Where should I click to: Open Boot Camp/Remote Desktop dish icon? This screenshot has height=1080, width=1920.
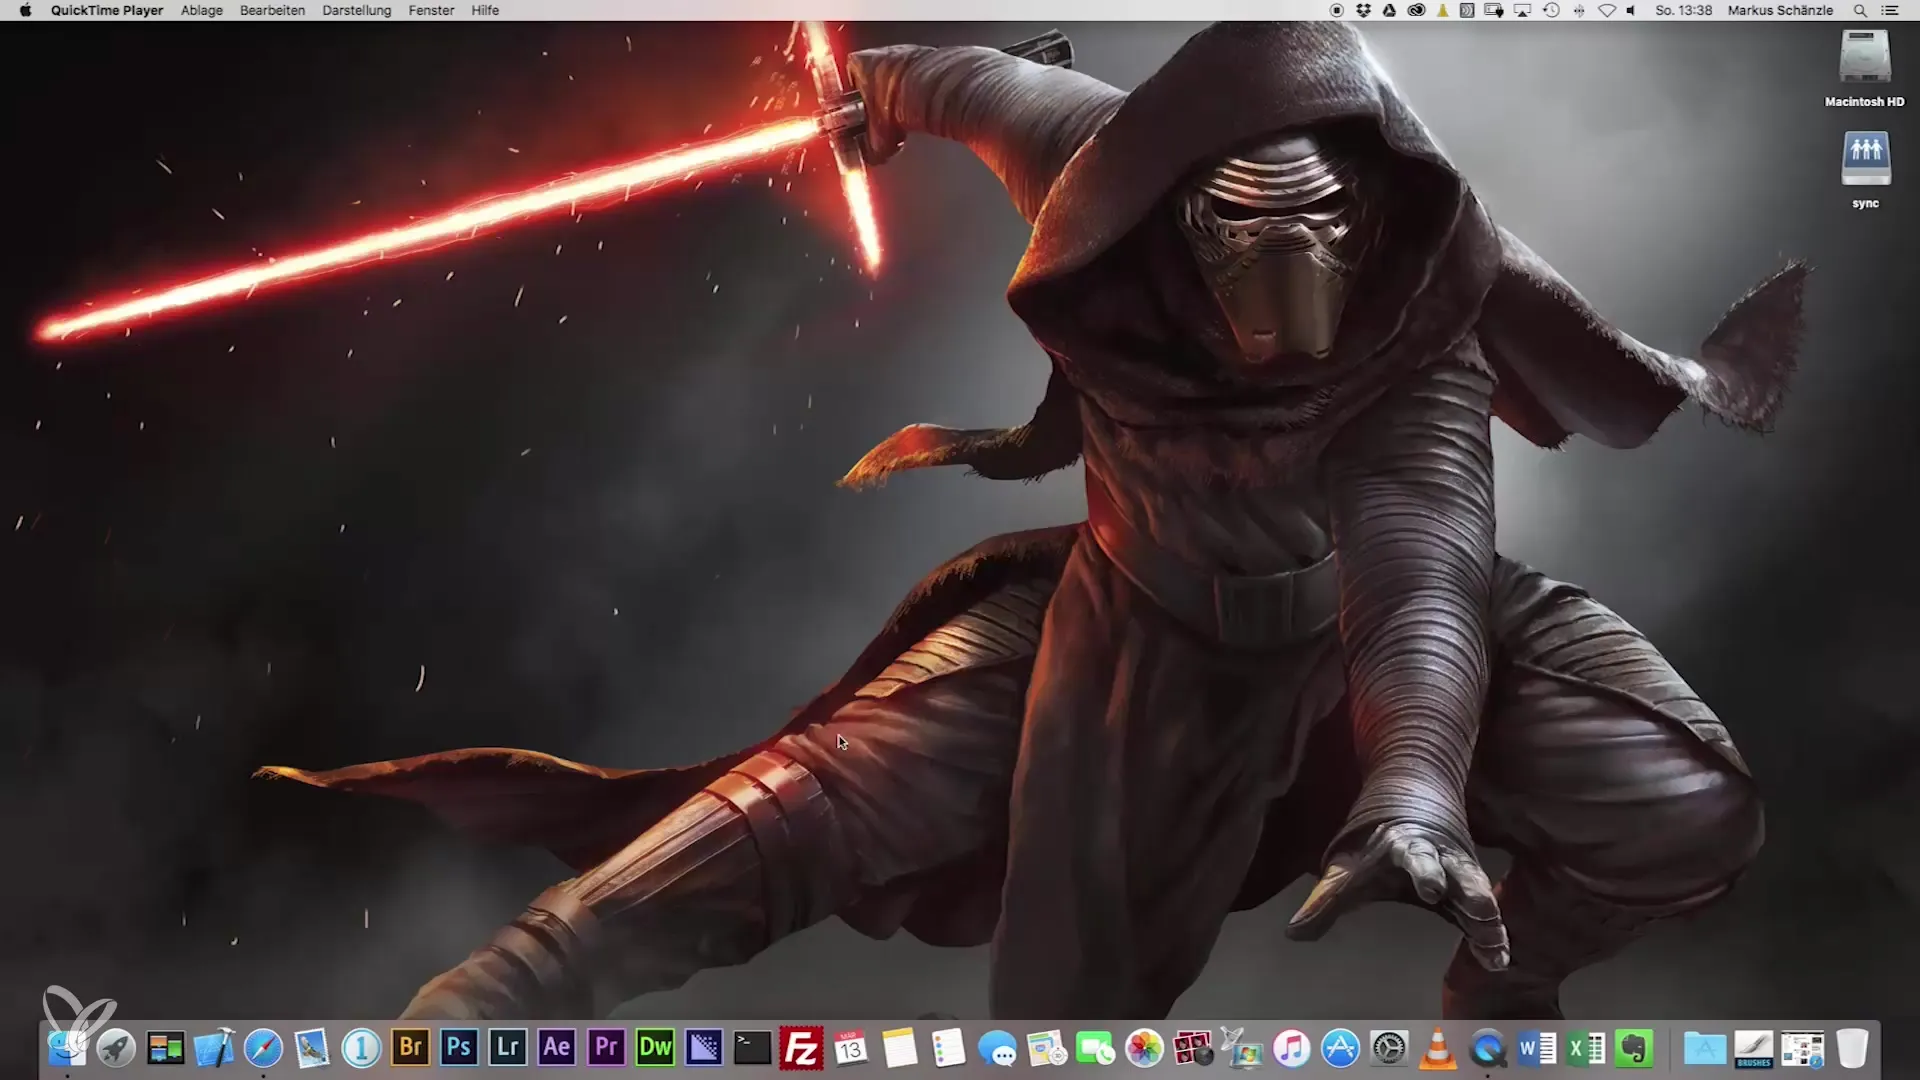[1243, 1048]
